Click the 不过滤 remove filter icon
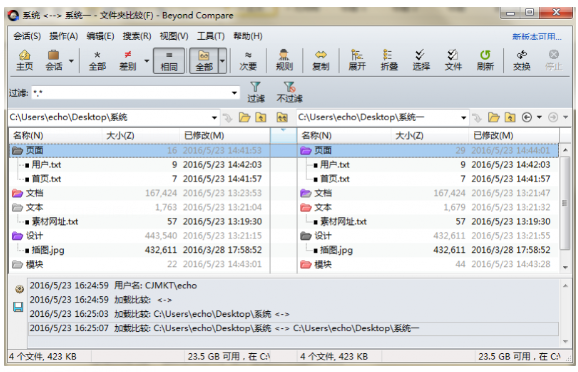Screen dimensions: 578x372 point(289,92)
